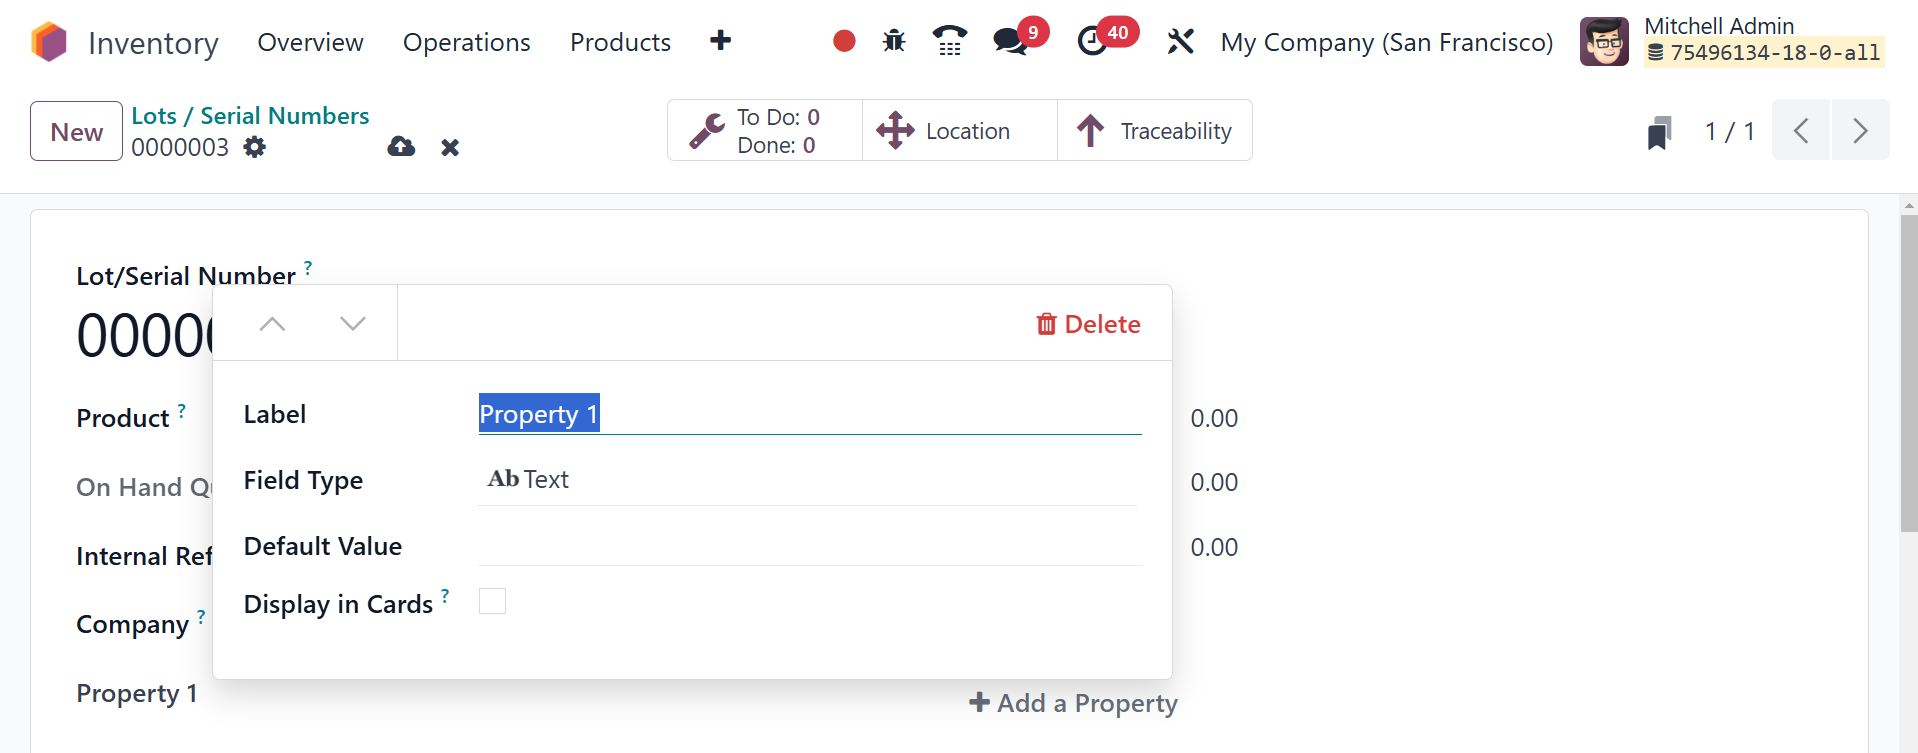1918x753 pixels.
Task: Click the Add a Property link
Action: (x=1073, y=703)
